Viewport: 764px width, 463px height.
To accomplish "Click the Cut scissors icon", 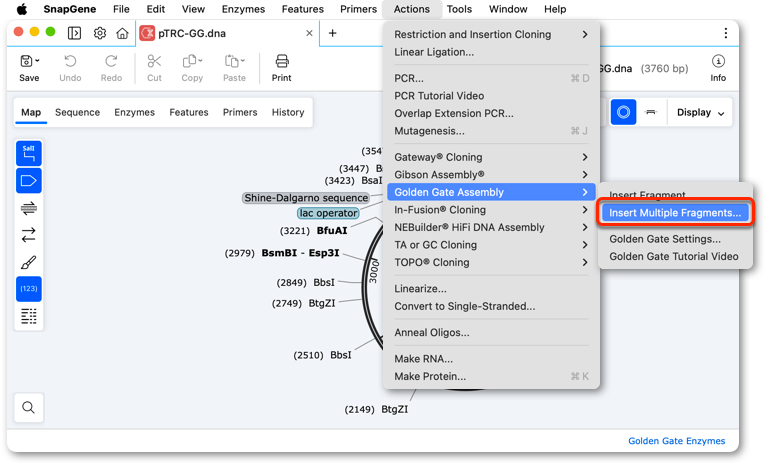I will [154, 61].
